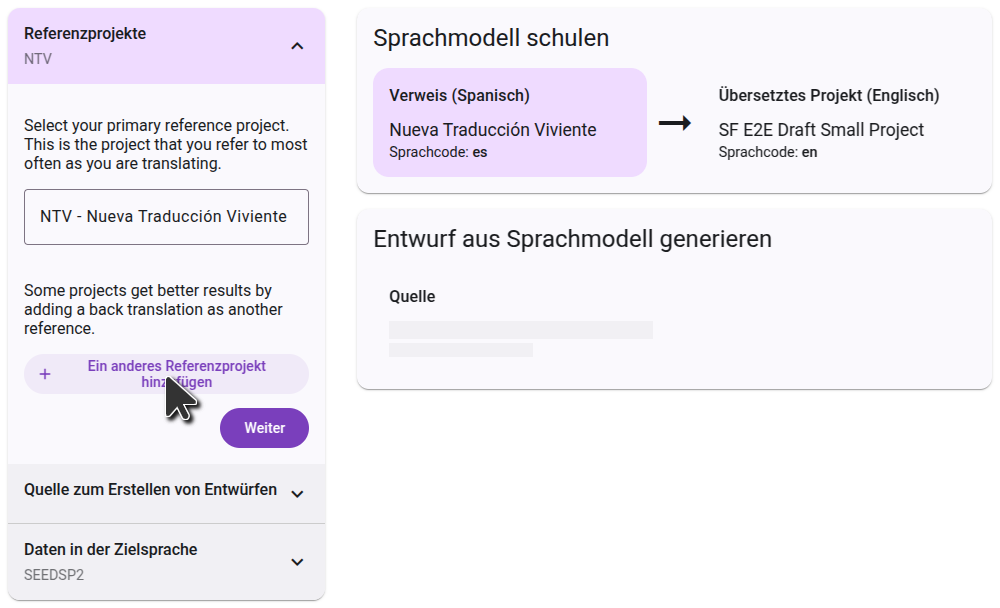Click the Sprachmodell schulen heading

(491, 38)
